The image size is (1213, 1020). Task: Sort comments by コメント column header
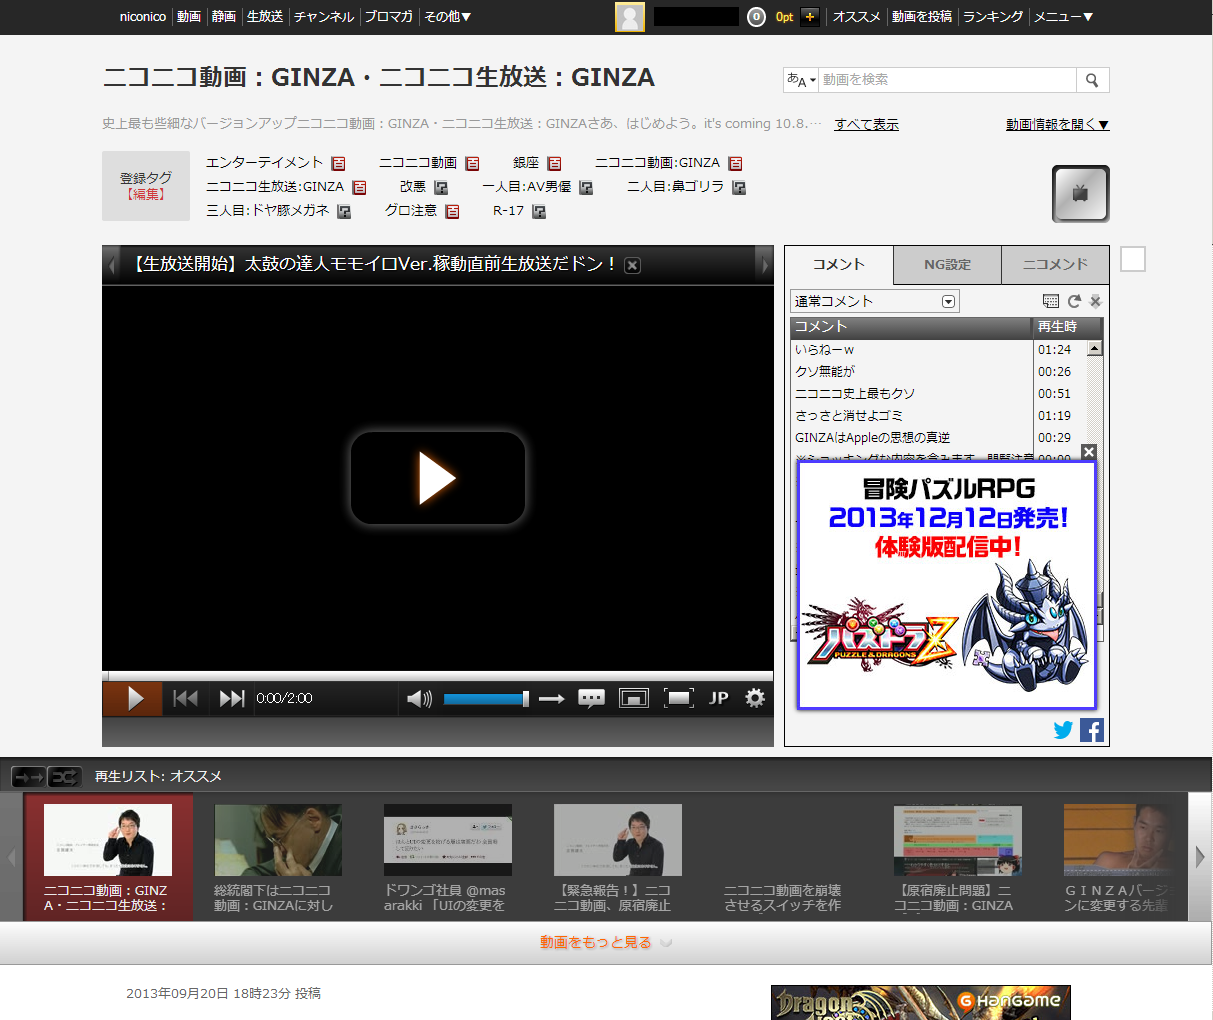[911, 327]
